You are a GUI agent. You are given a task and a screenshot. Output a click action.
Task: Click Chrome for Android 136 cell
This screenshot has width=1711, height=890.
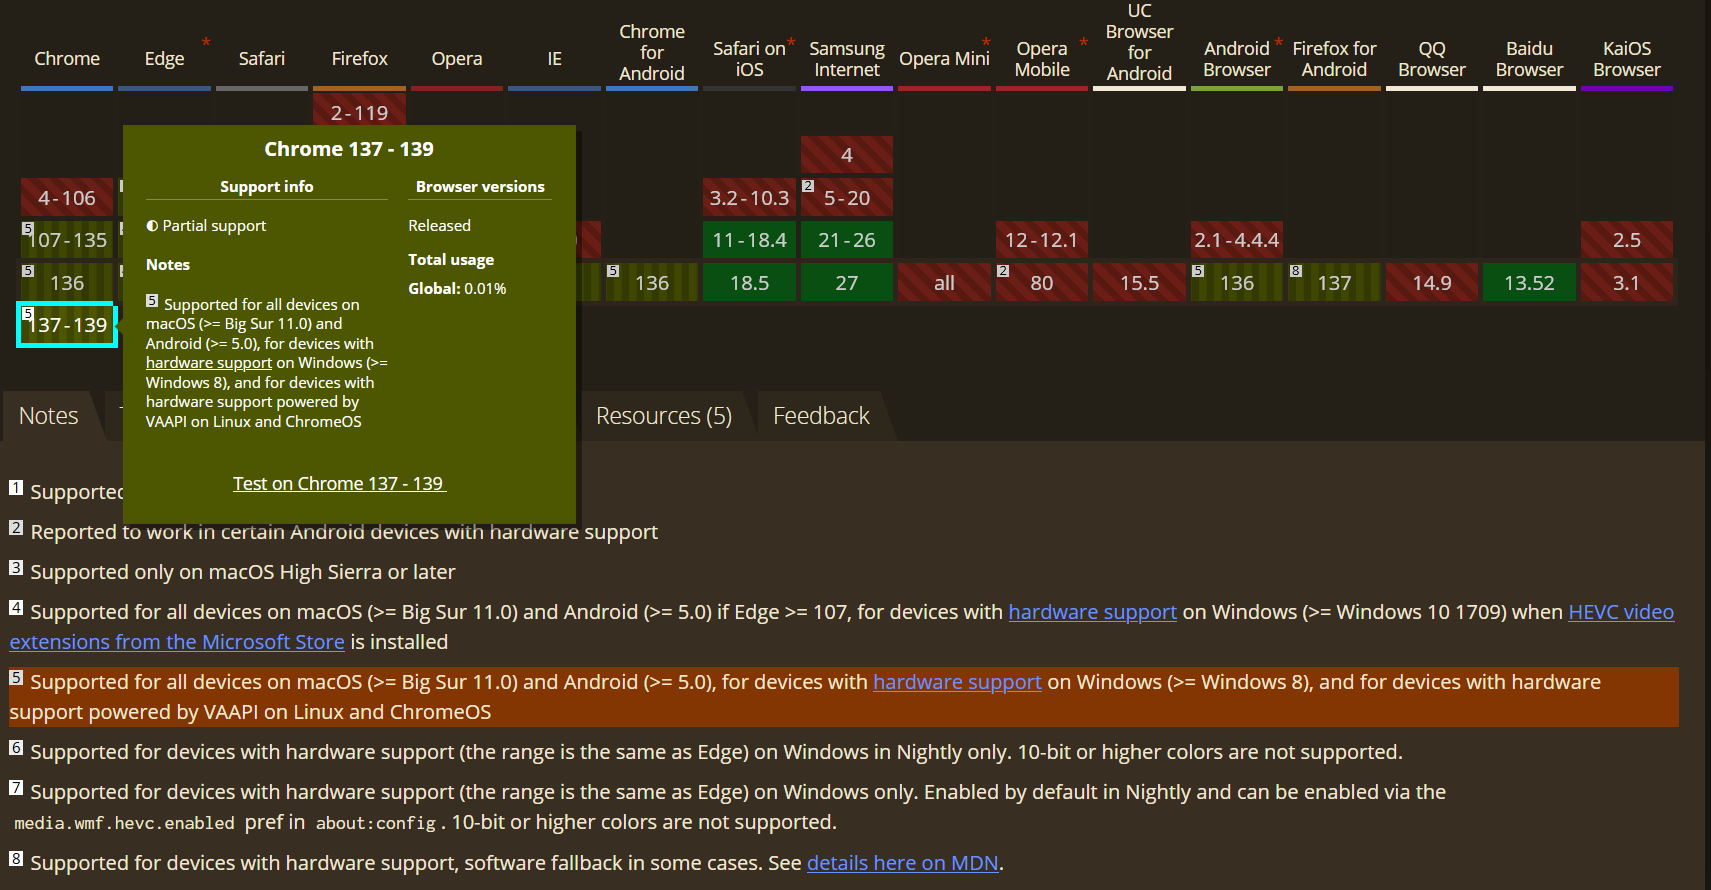[652, 283]
